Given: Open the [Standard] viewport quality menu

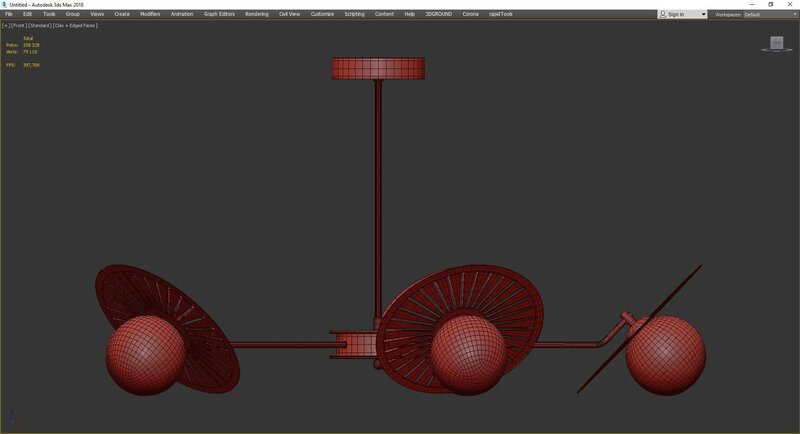Looking at the screenshot, I should pos(39,25).
